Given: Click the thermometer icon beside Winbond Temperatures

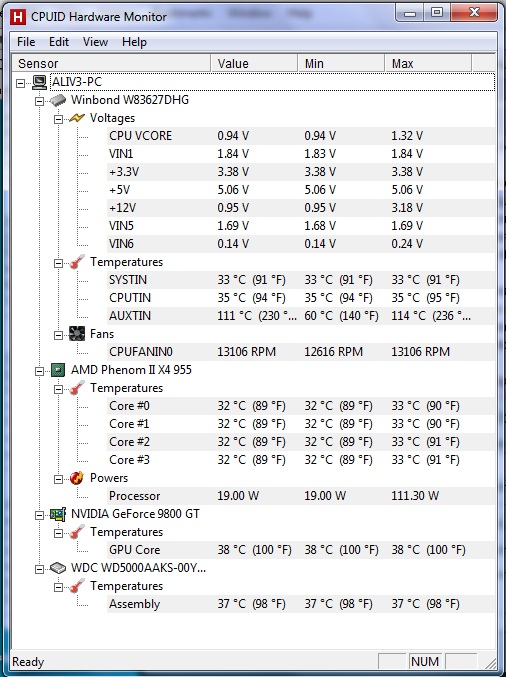Looking at the screenshot, I should click(x=77, y=262).
